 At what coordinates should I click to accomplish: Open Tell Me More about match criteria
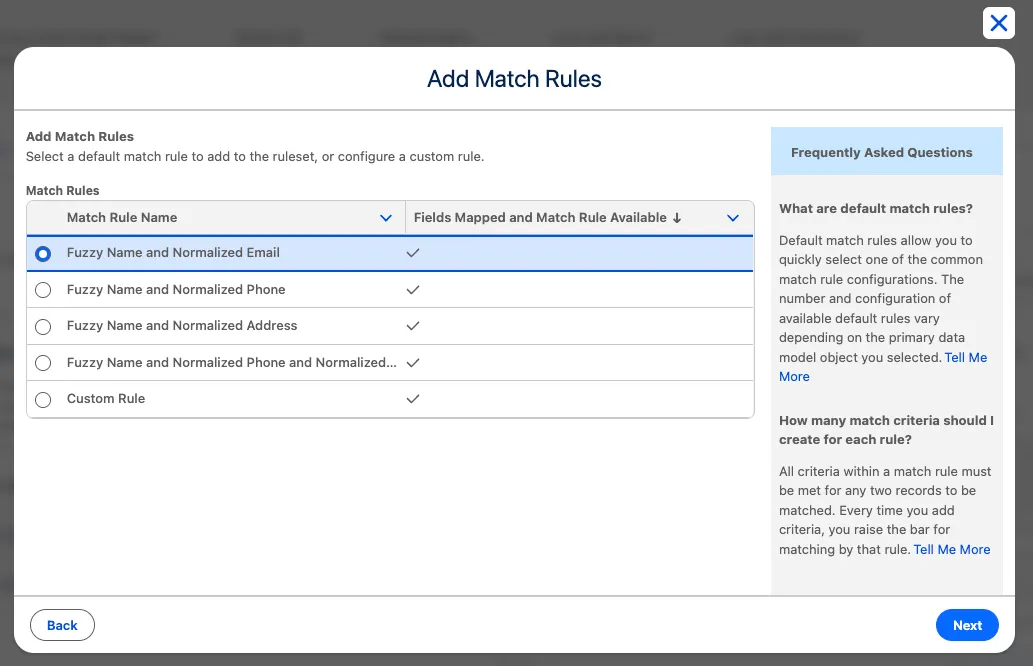[x=951, y=549]
